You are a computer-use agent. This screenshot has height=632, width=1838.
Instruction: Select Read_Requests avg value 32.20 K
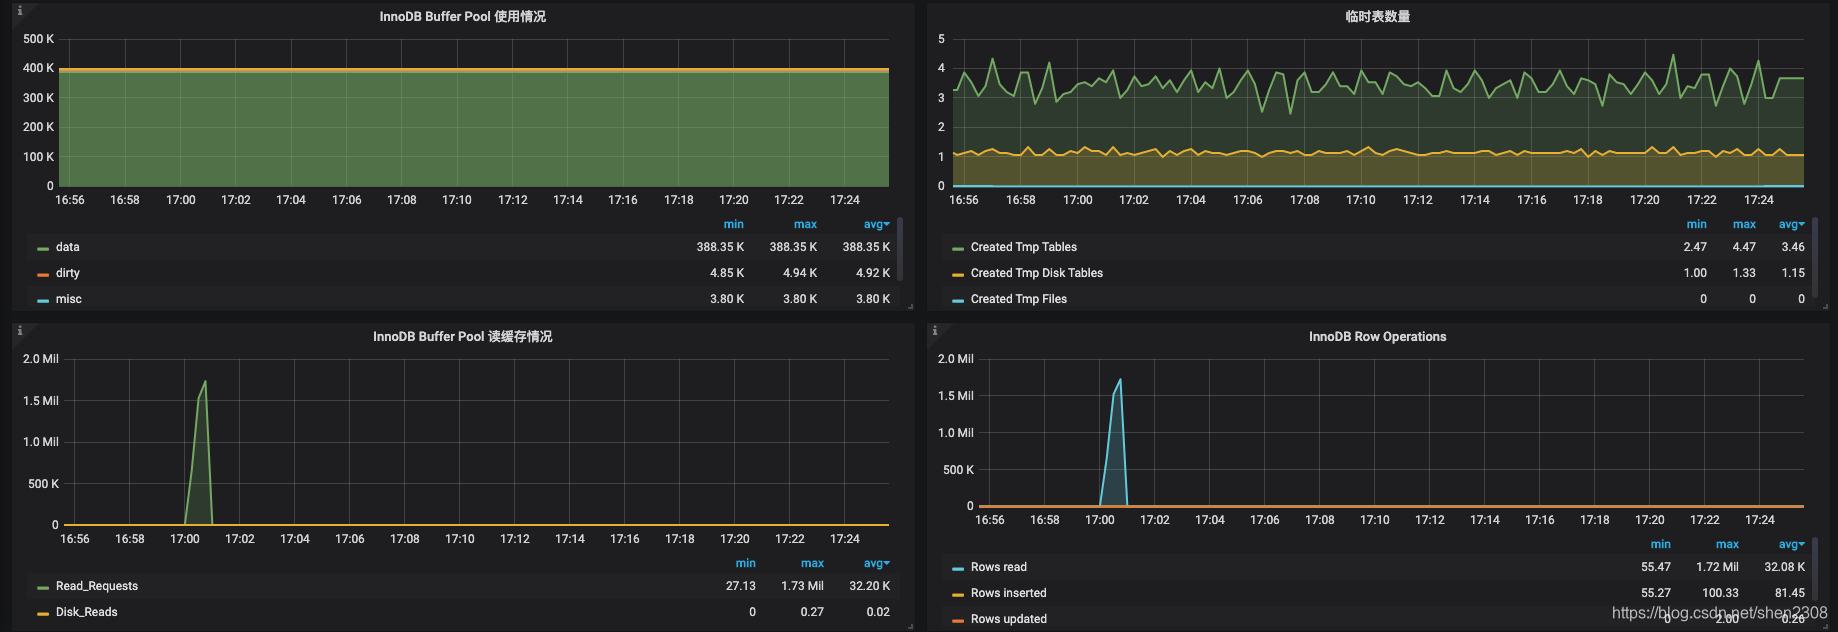[869, 586]
